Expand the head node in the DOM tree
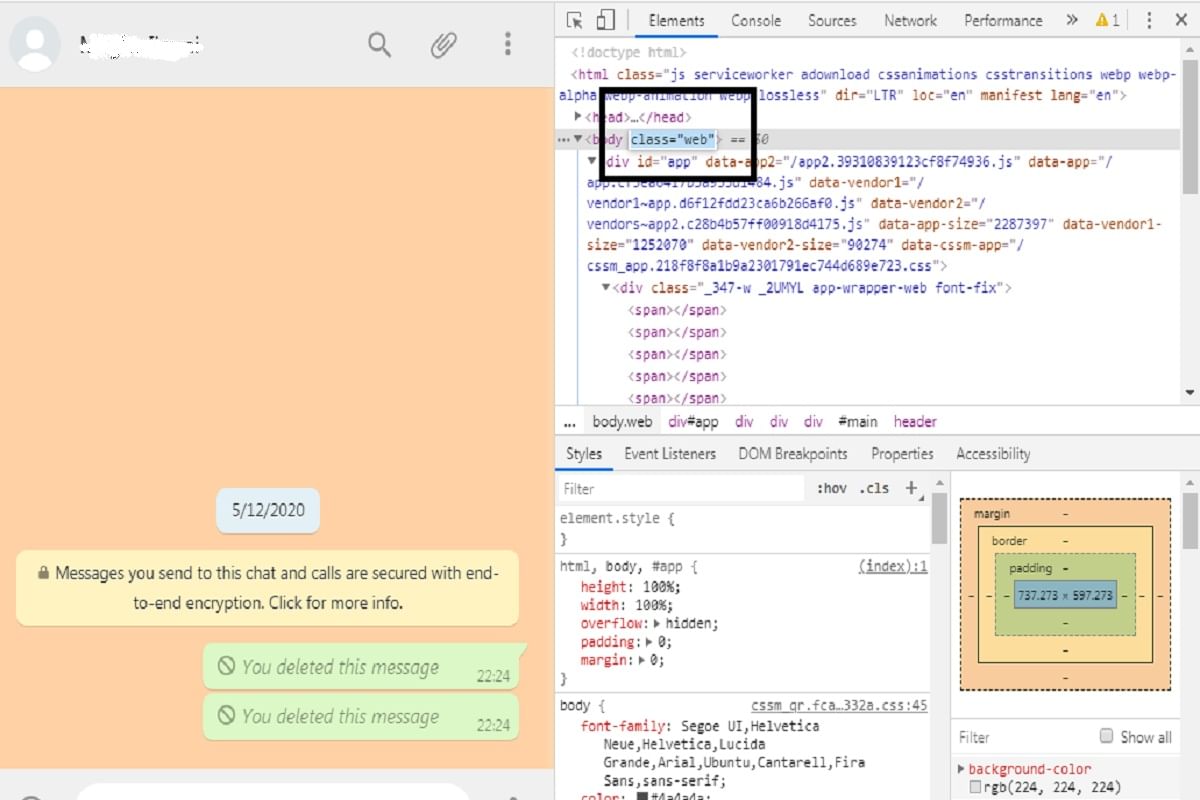Image resolution: width=1200 pixels, height=800 pixels. coord(578,116)
